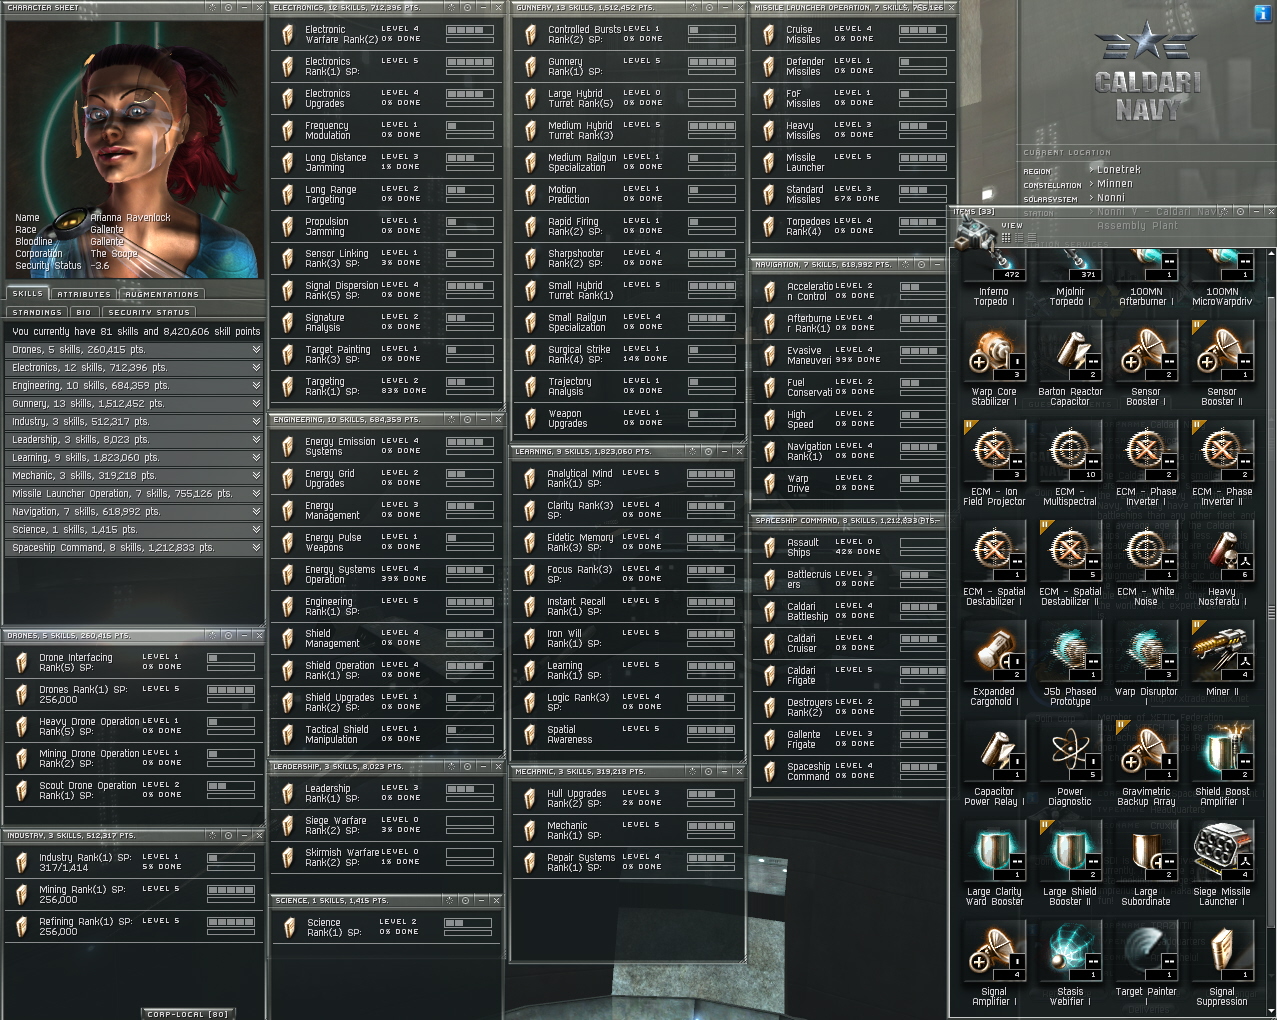Select the Barton Reactor Capacitor item
Screen dimensions: 1277x1020
1070,364
